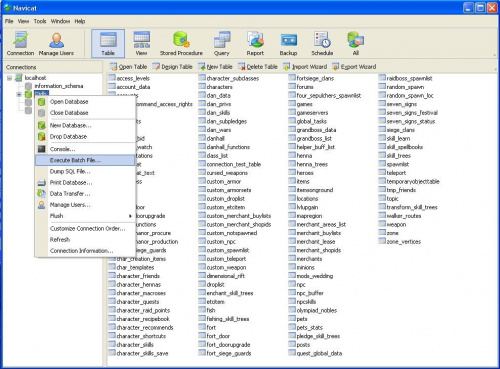
Task: Select Customize Connection Order... entry
Action: [x=85, y=228]
